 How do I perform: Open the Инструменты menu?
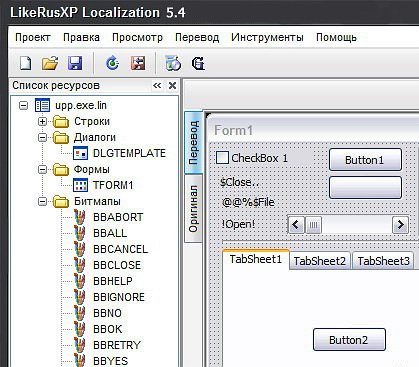(x=267, y=37)
